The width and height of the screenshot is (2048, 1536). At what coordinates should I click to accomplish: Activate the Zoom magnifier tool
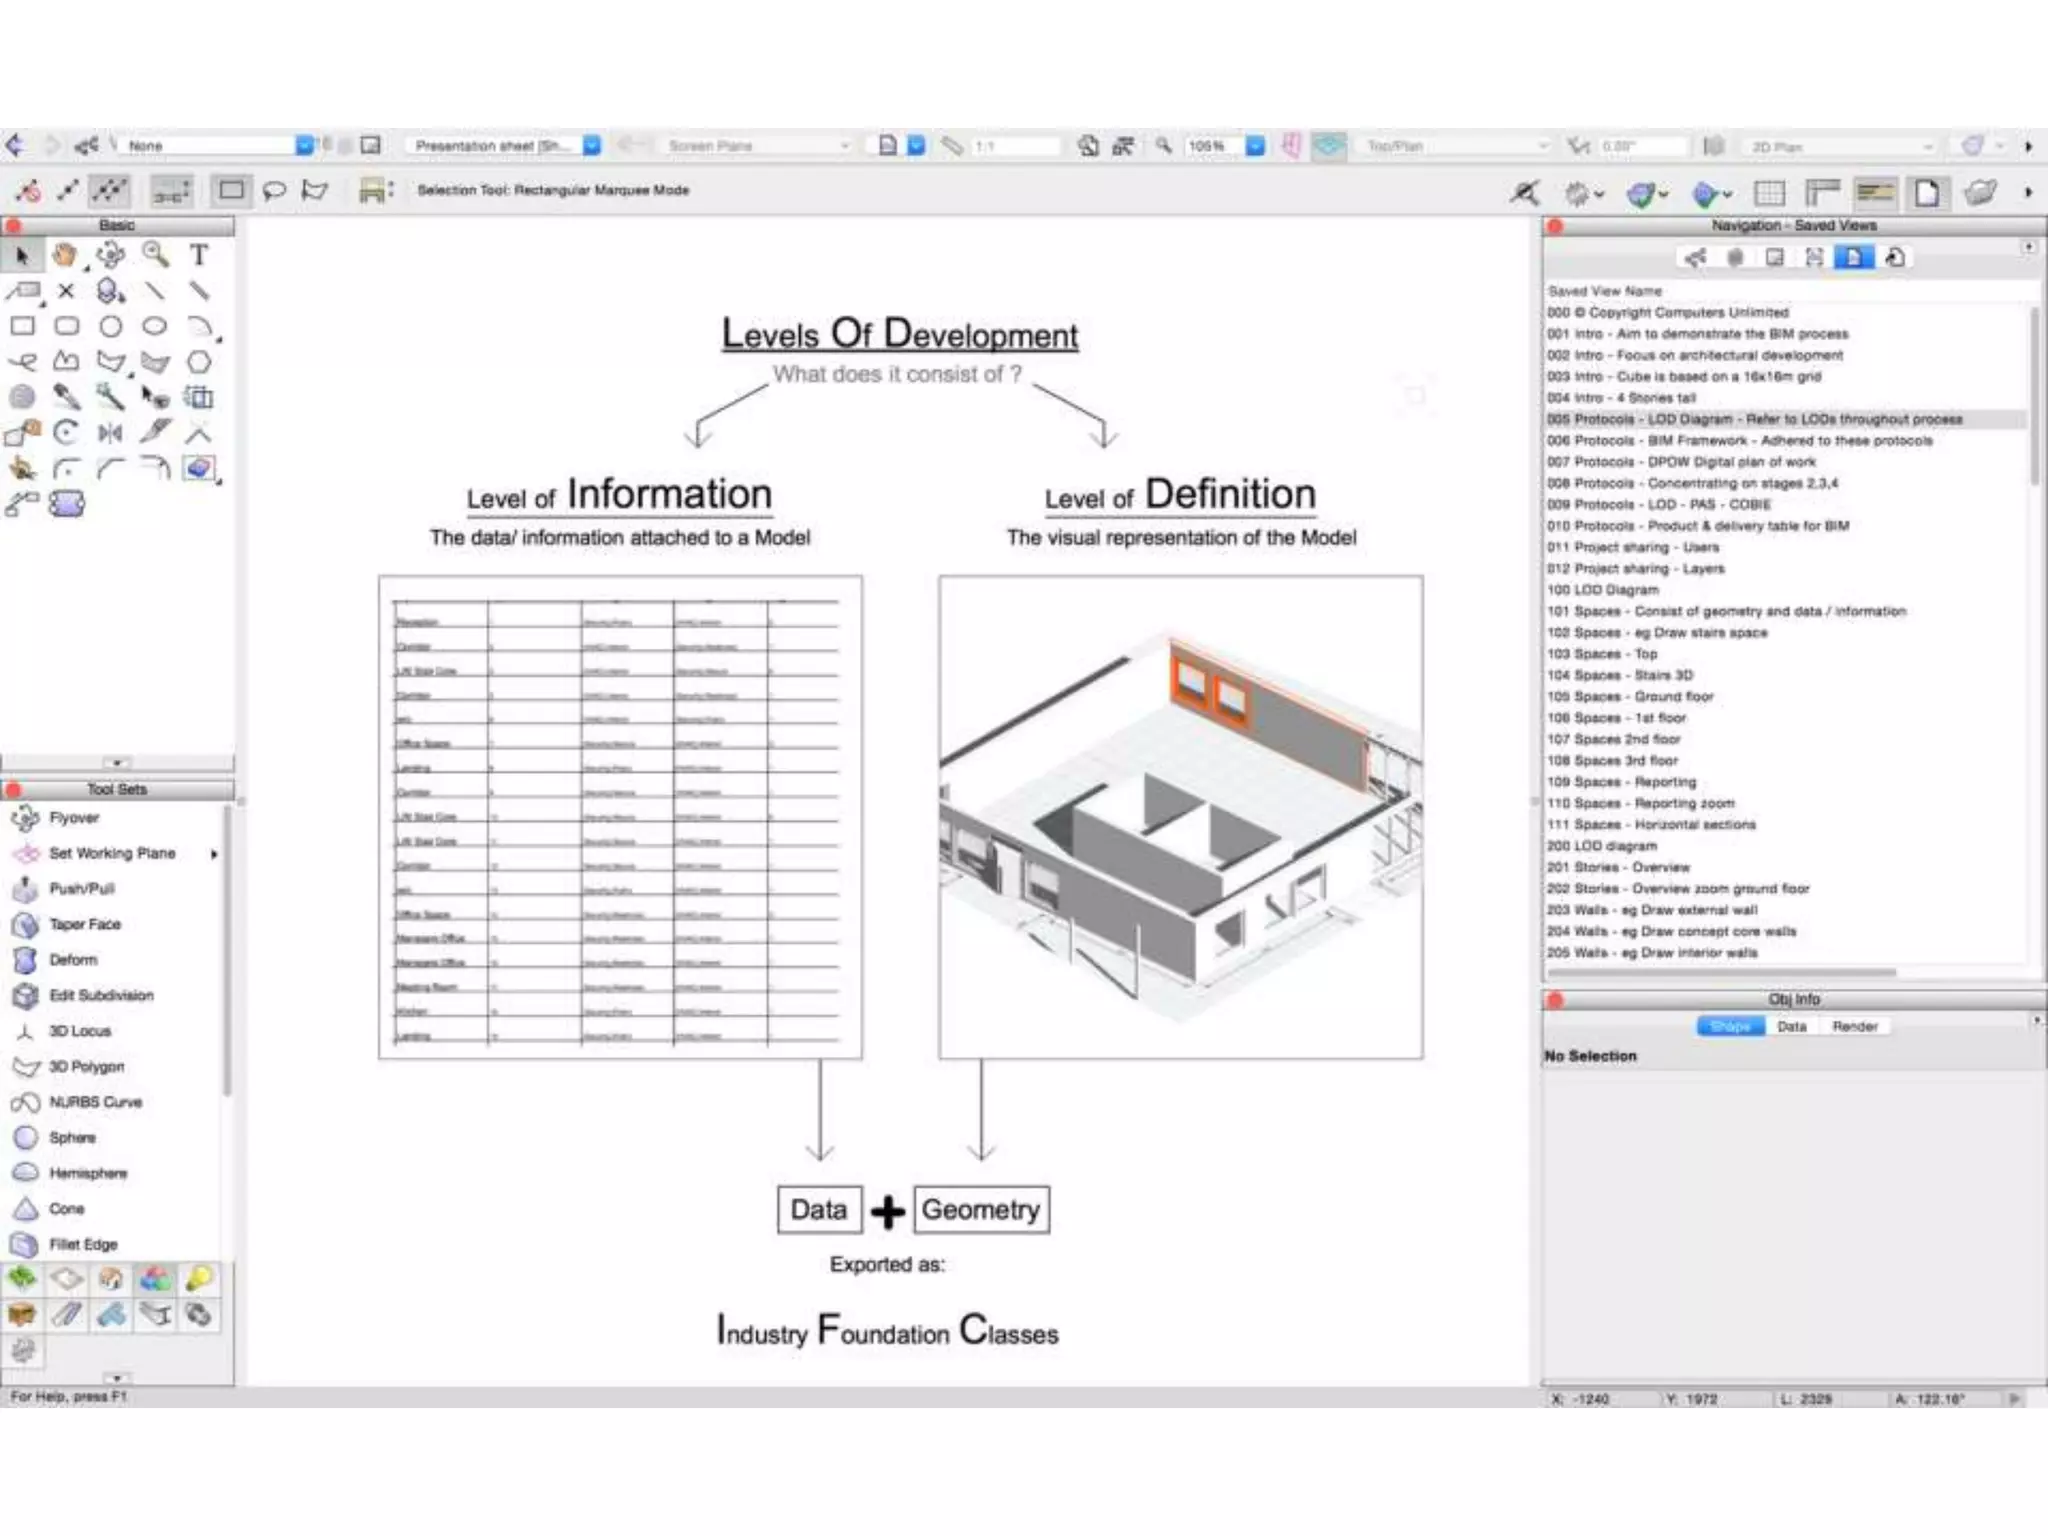coord(155,255)
